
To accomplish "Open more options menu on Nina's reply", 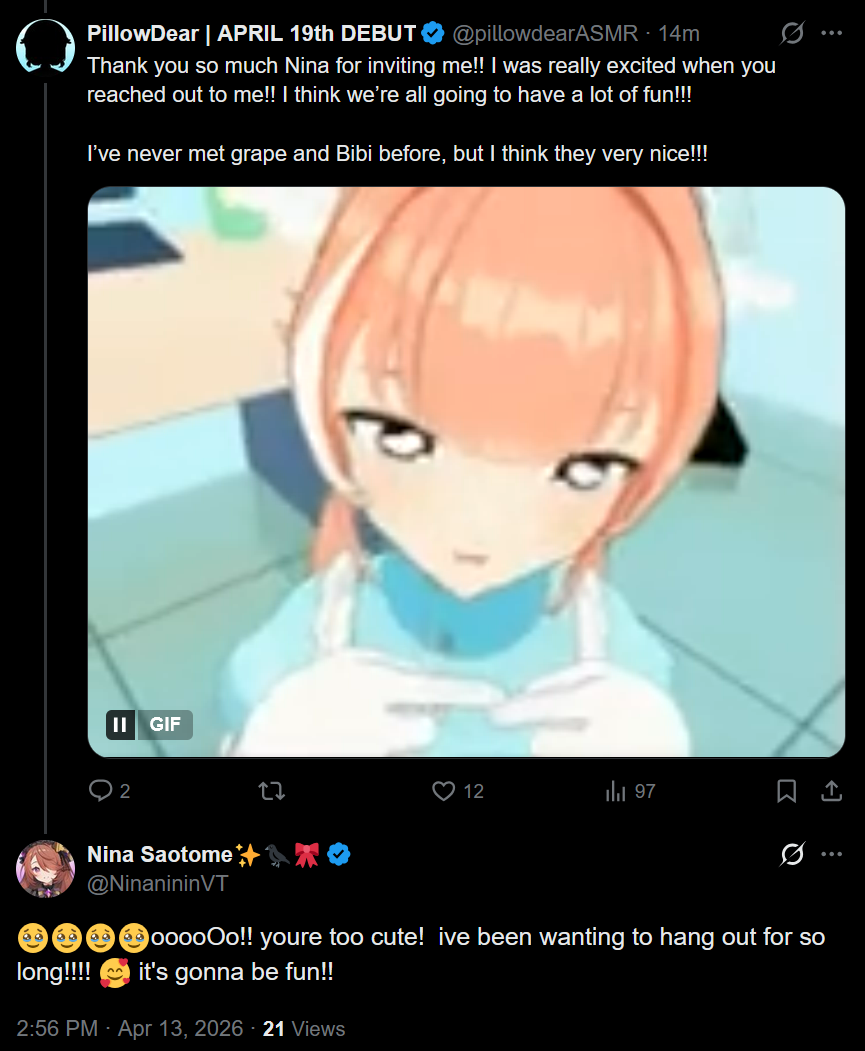I will click(831, 854).
